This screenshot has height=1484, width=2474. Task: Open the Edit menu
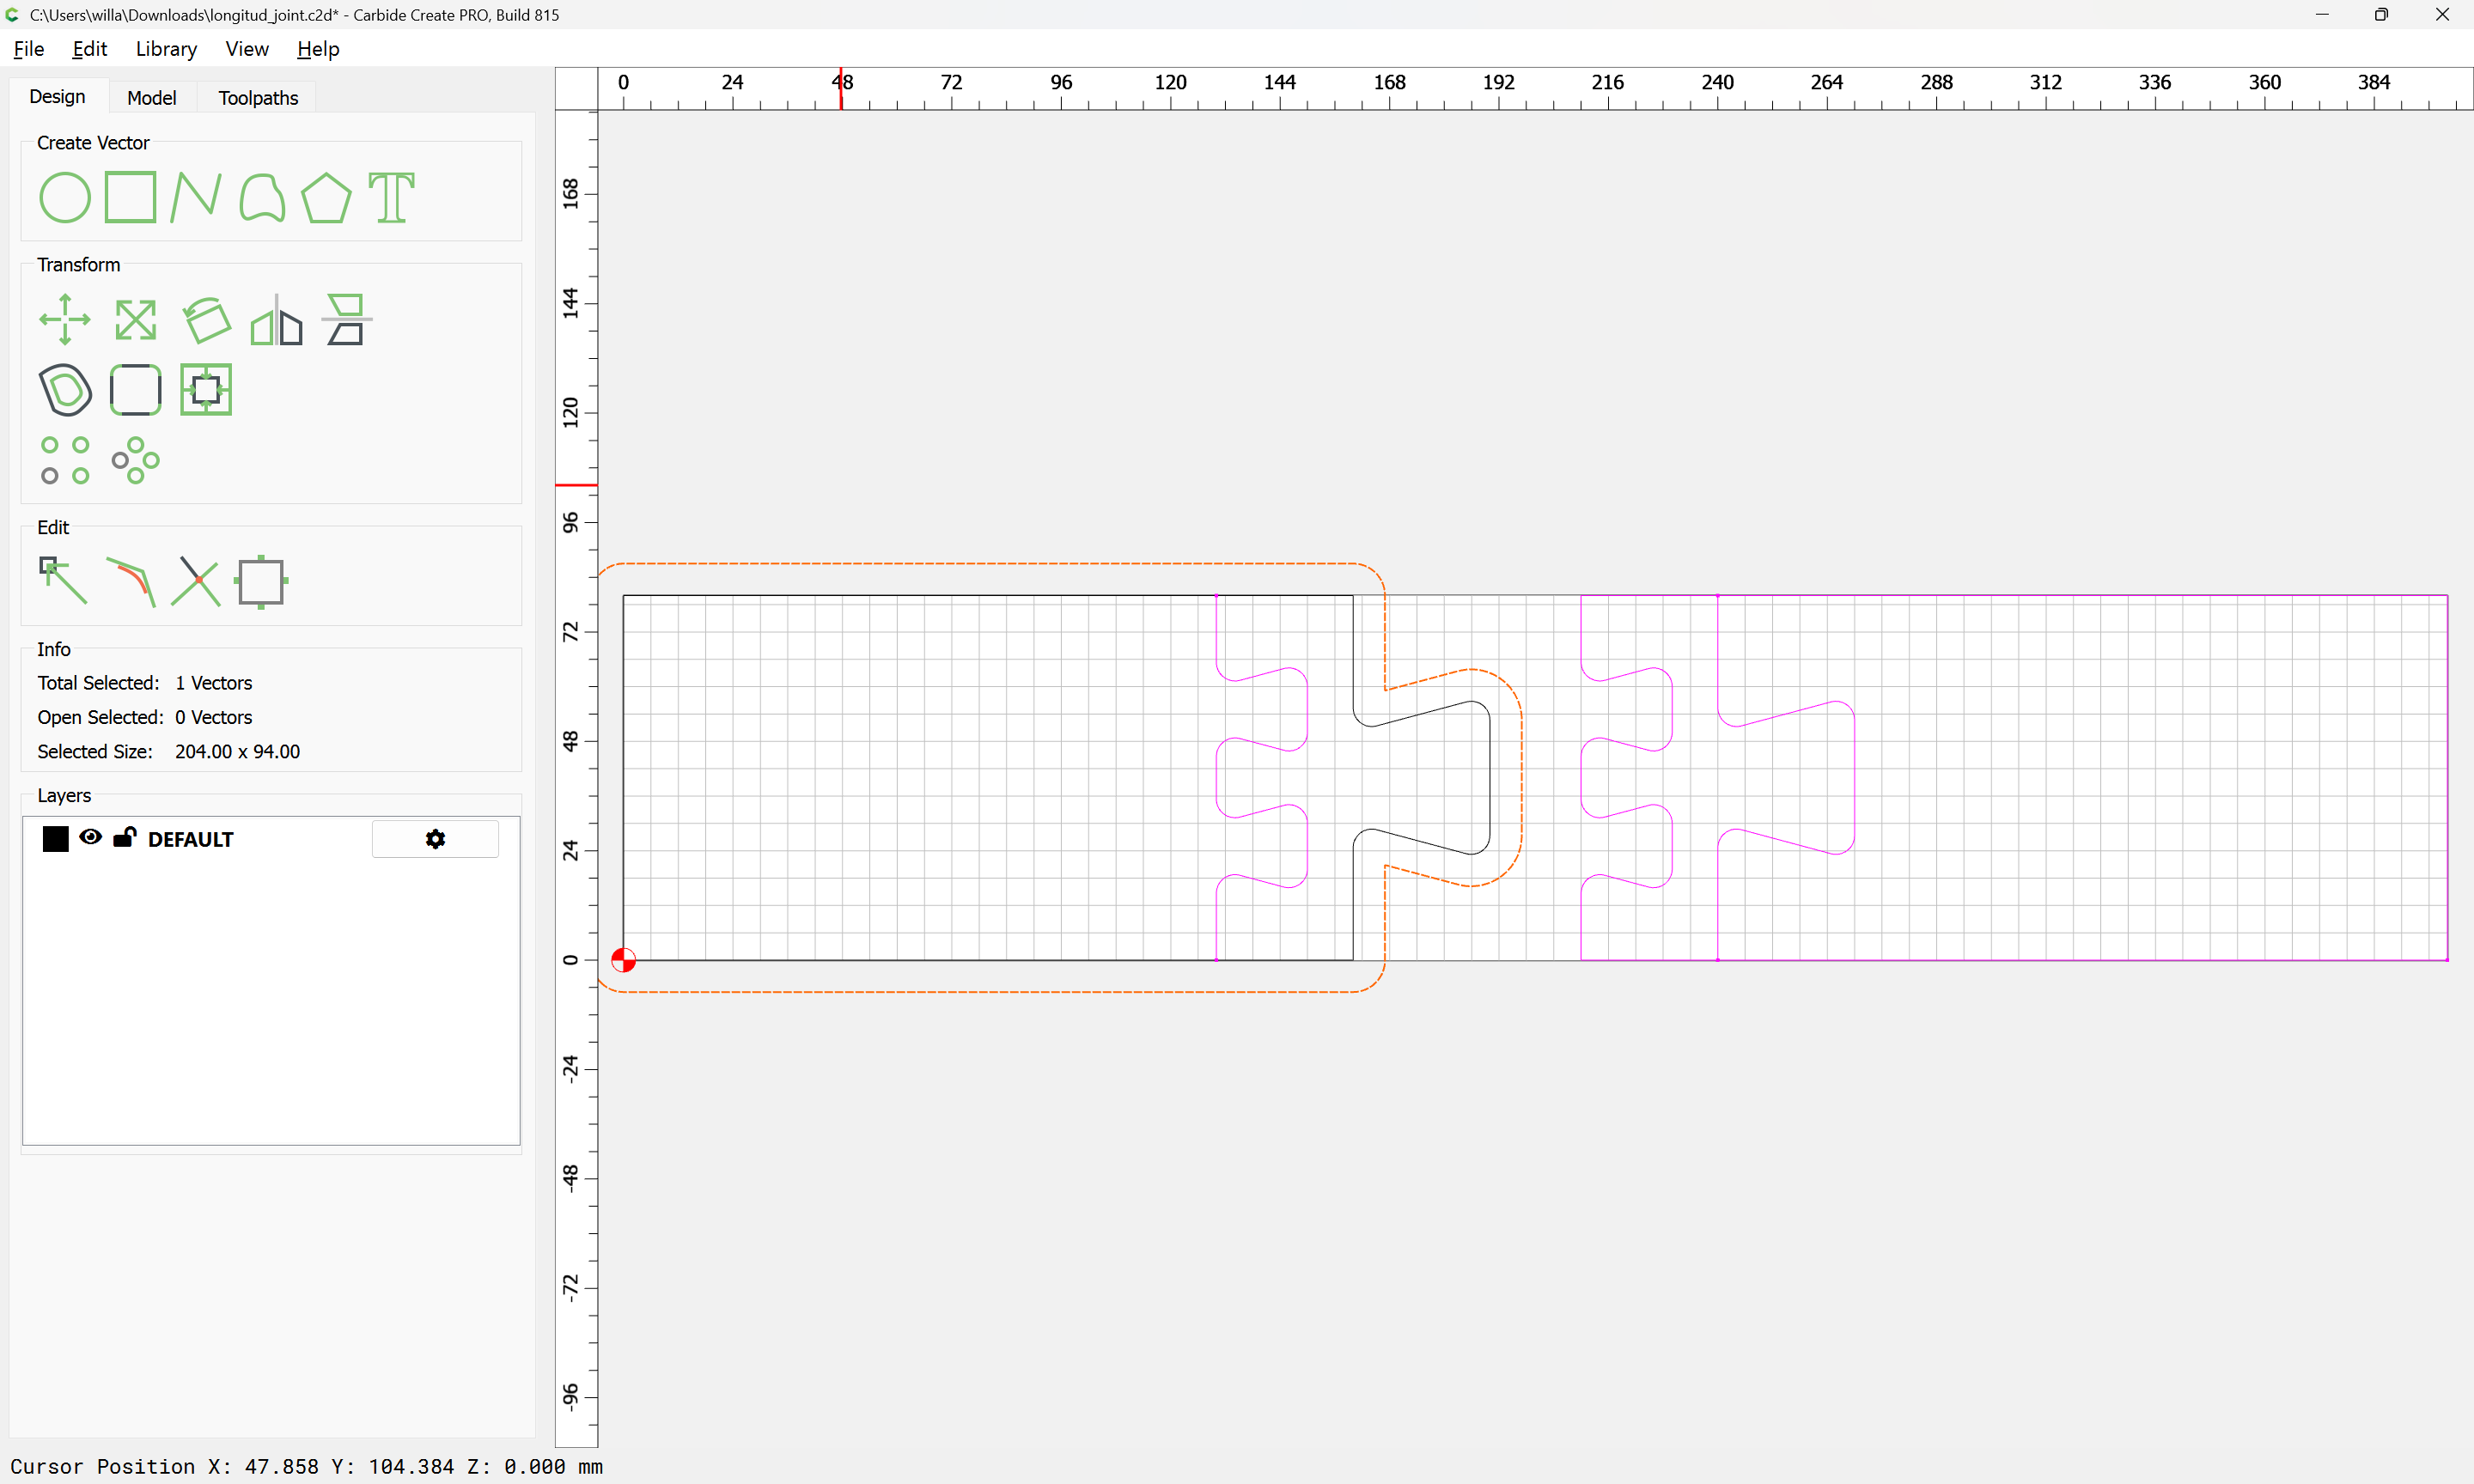(89, 49)
